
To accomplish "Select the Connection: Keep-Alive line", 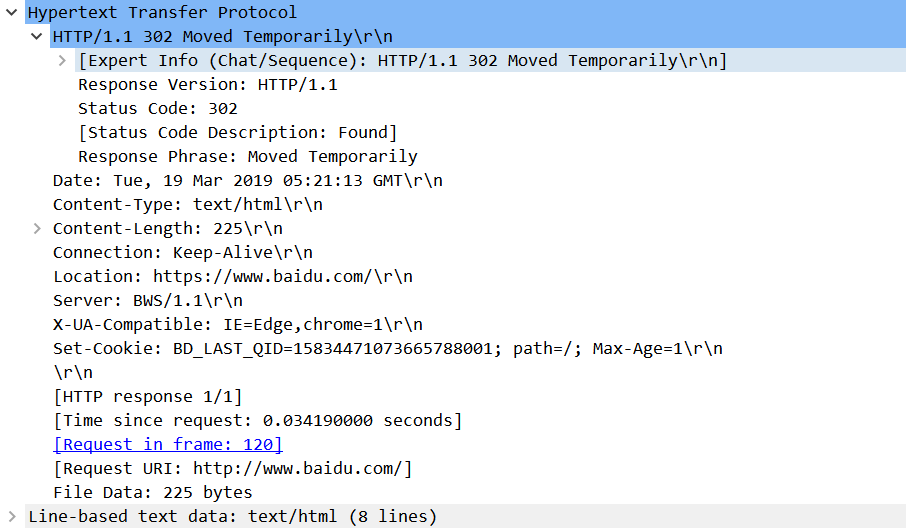I will click(183, 253).
